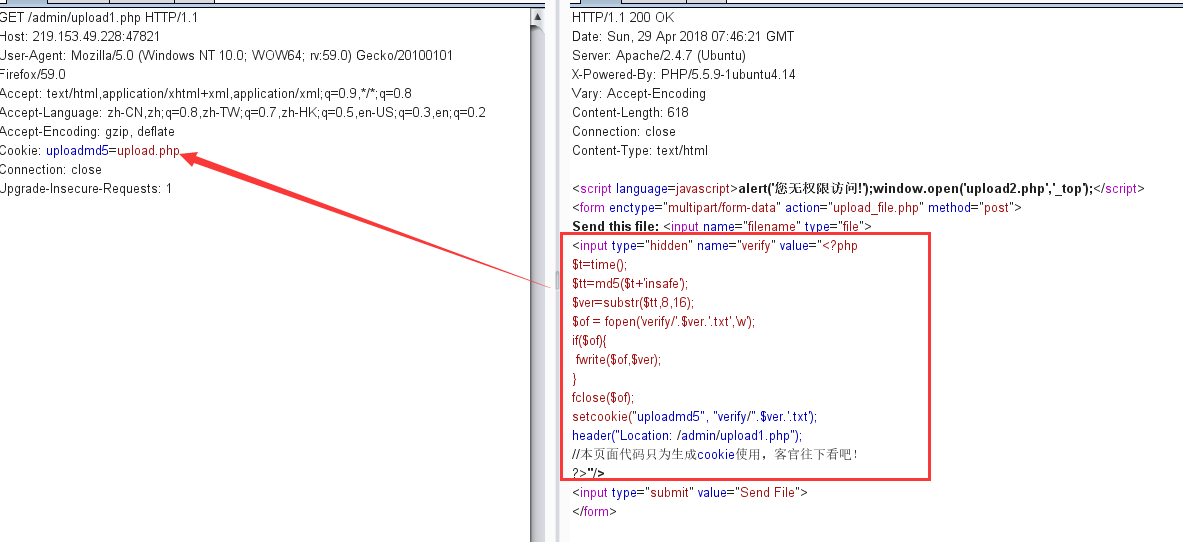Click the closing '?>"/>' line

click(588, 473)
